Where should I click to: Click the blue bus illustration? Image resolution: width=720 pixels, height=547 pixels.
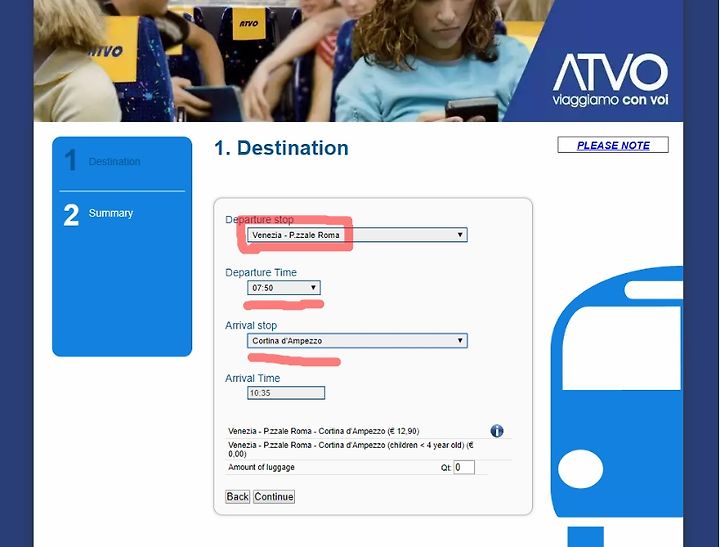click(617, 406)
